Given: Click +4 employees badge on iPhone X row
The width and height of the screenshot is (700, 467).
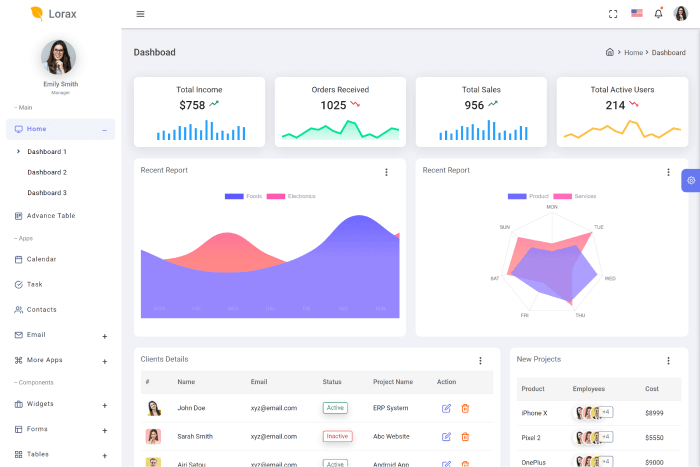Looking at the screenshot, I should coord(606,412).
